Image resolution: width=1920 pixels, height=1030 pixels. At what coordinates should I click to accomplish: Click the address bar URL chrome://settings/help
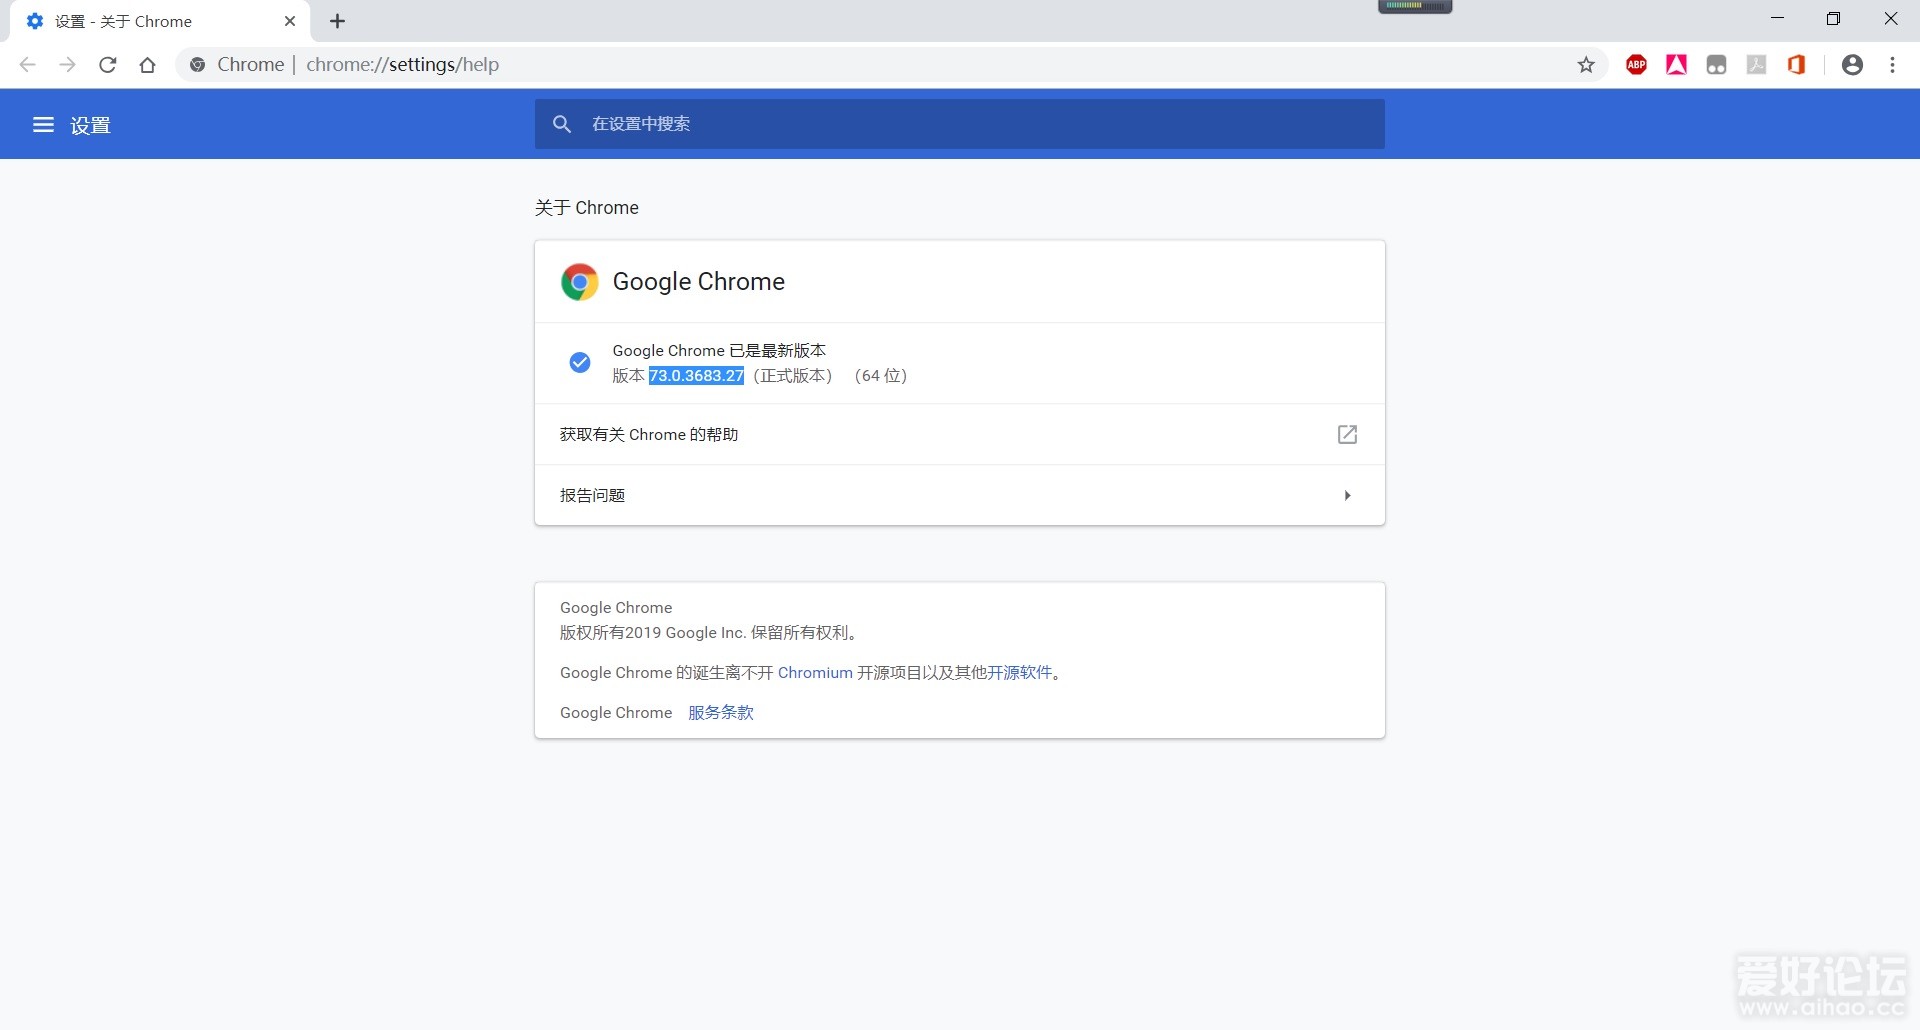click(x=403, y=65)
